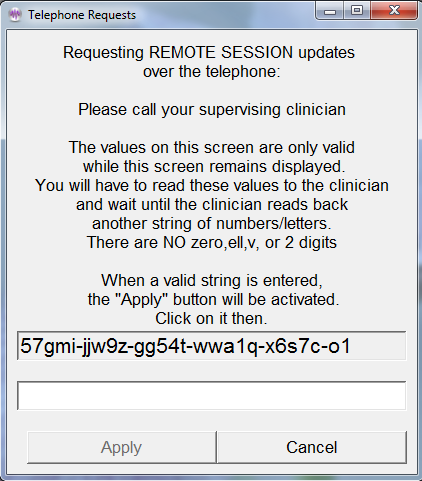Click the 'Click on it then.' instruction line

(211, 318)
